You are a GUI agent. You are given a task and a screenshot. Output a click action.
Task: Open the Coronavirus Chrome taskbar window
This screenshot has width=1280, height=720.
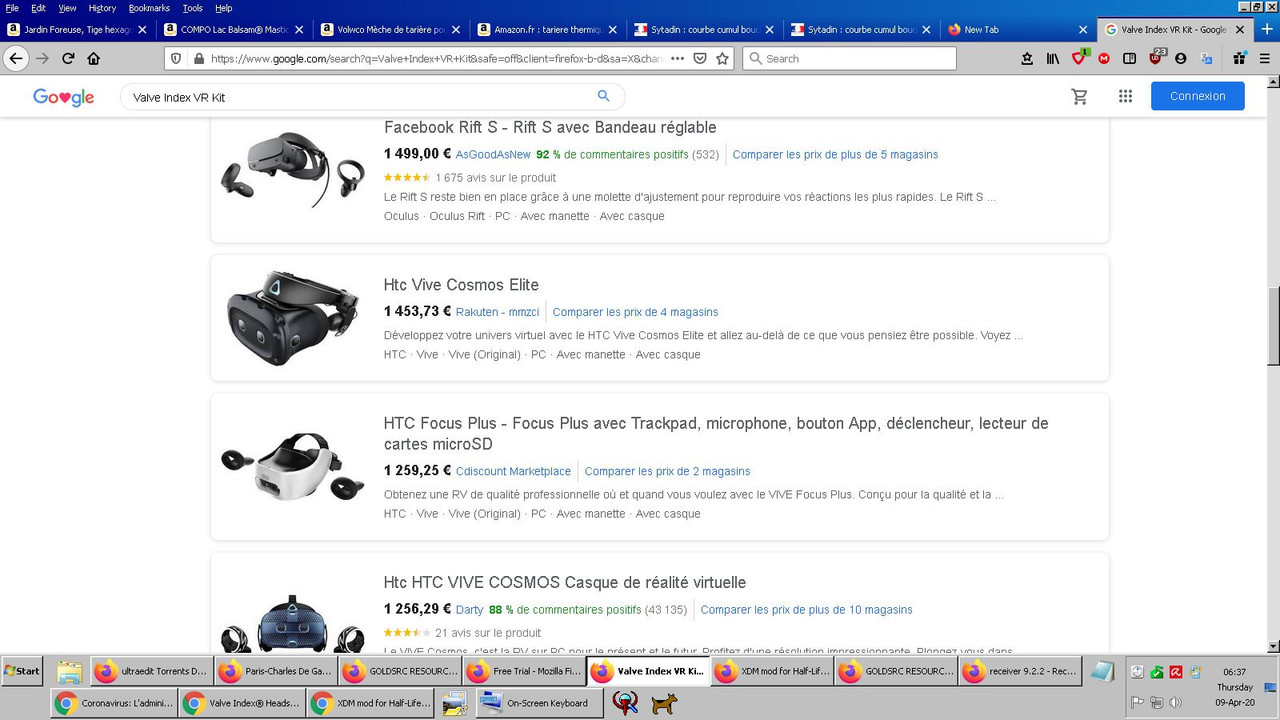[x=114, y=703]
